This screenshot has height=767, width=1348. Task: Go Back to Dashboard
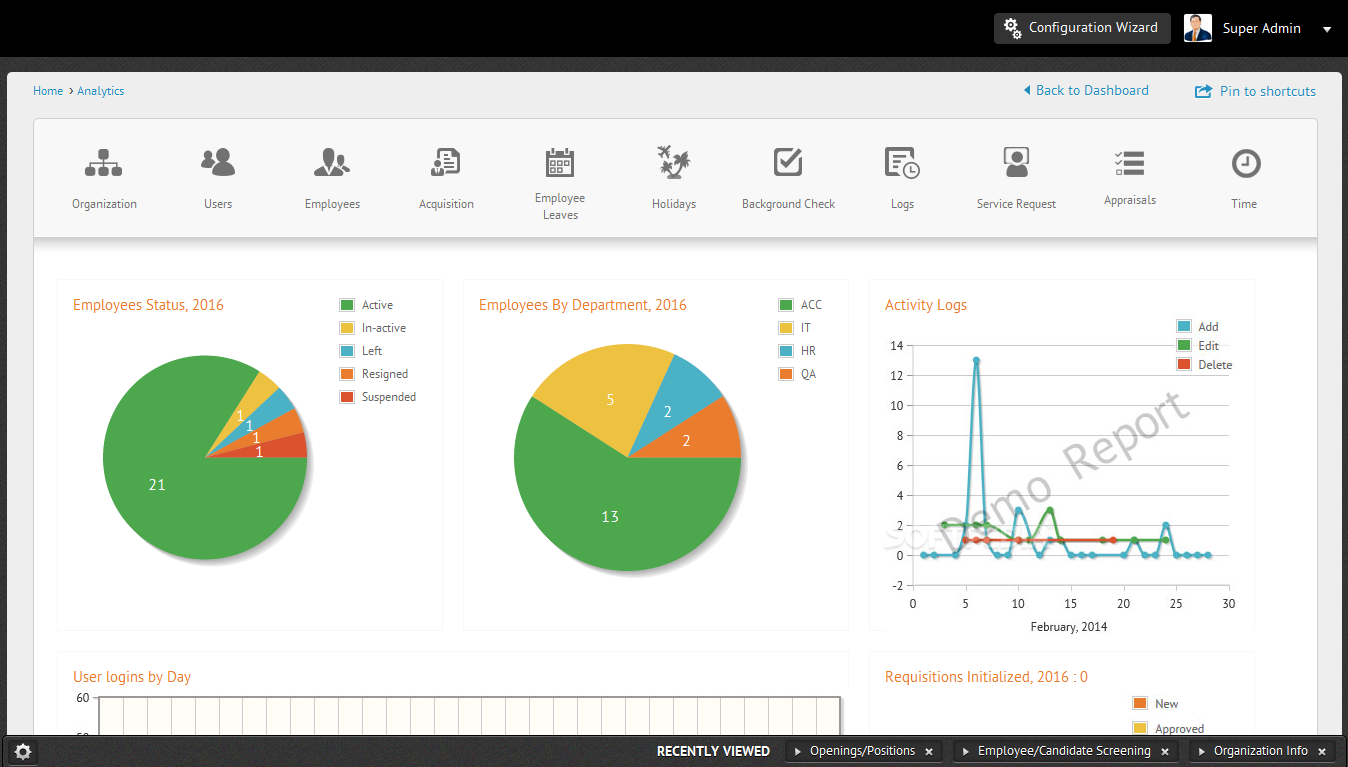[x=1086, y=90]
